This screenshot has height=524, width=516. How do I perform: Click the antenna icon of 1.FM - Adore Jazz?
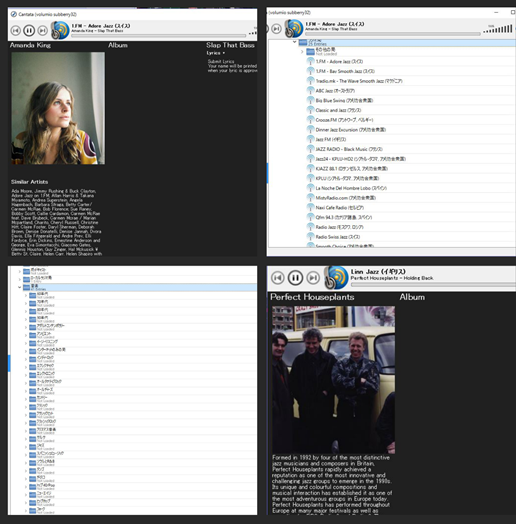pos(310,61)
